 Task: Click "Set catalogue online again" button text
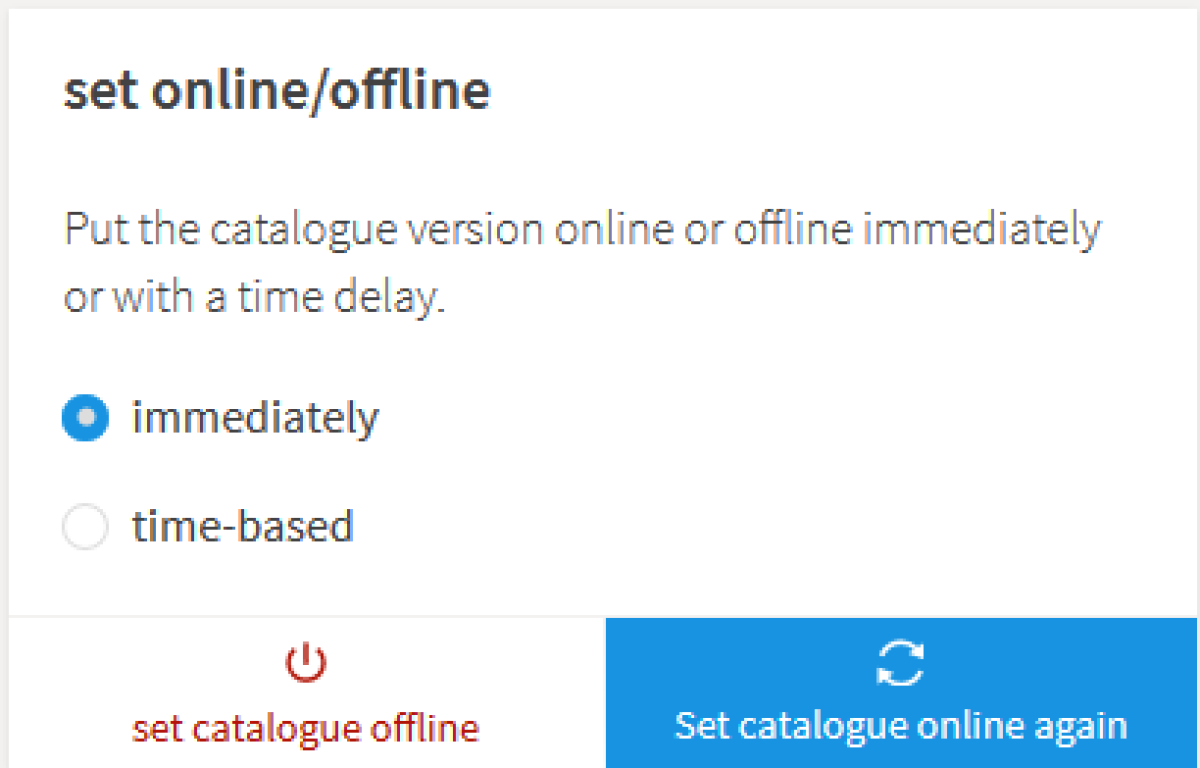pyautogui.click(x=901, y=725)
